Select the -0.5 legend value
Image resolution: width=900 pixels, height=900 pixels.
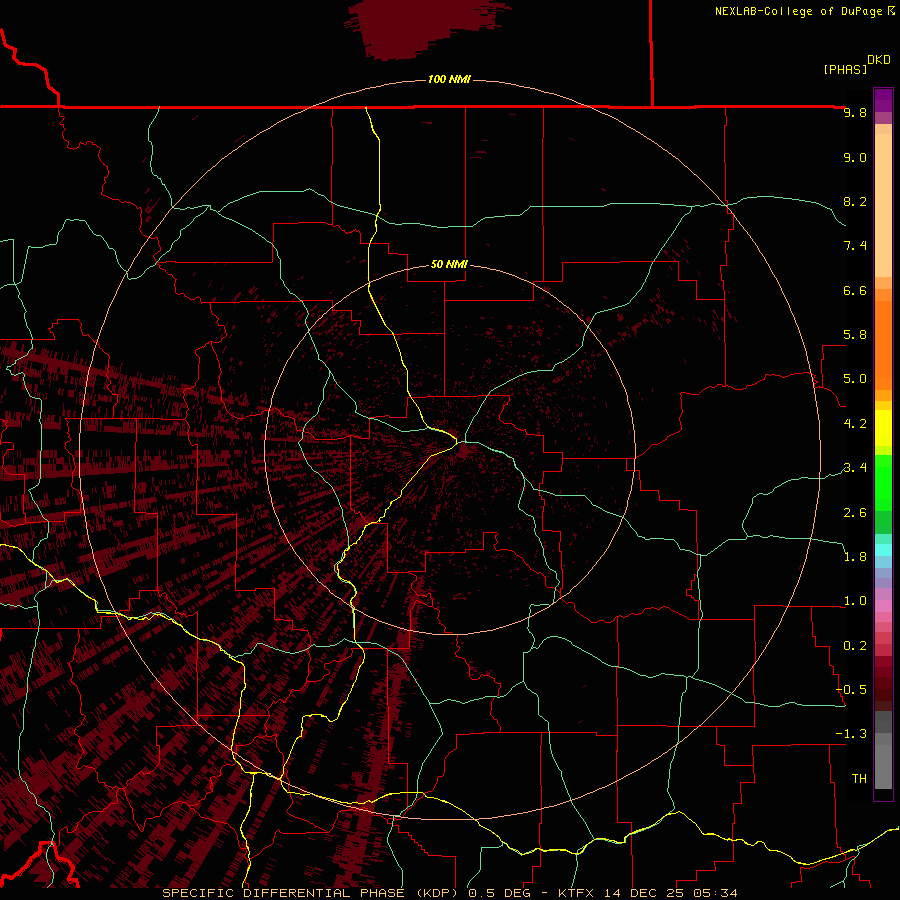[x=851, y=690]
